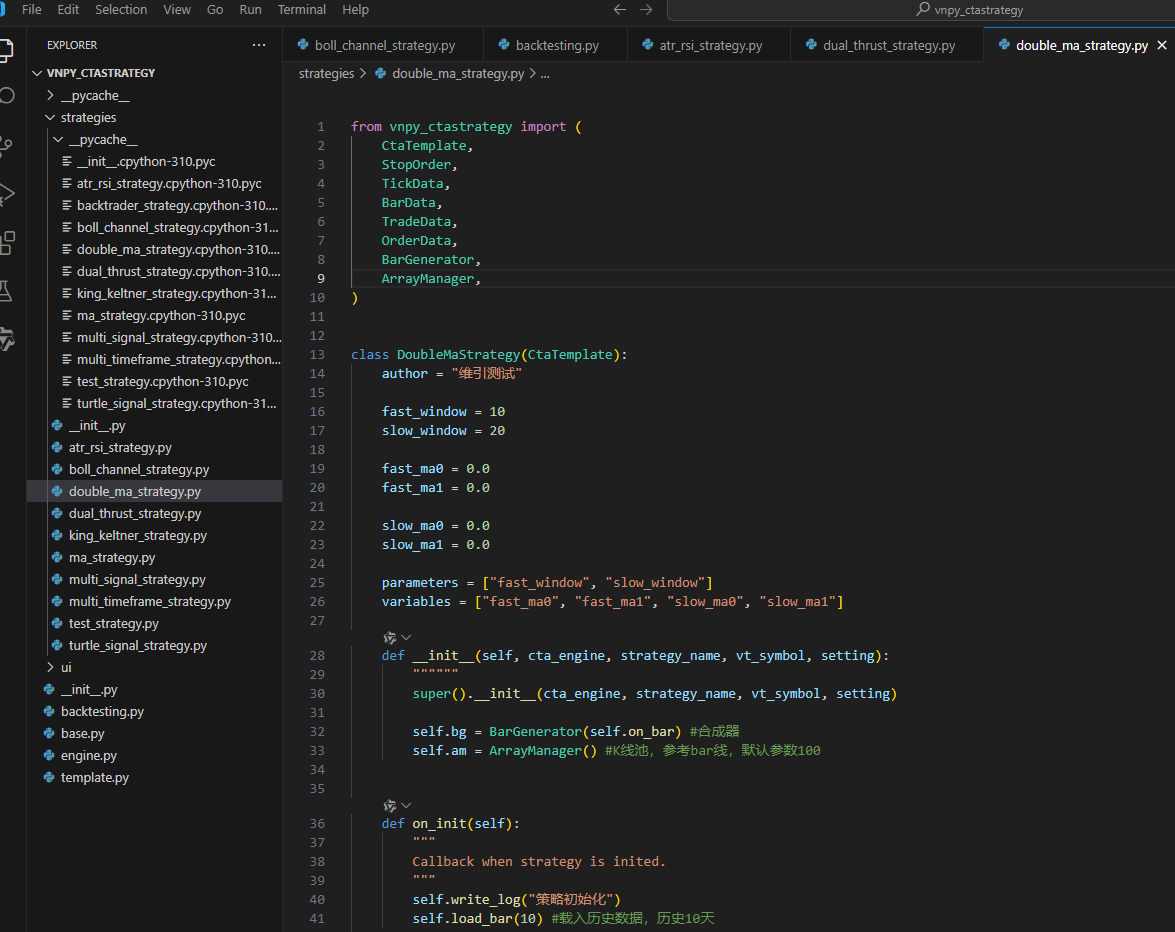The height and width of the screenshot is (932, 1175).
Task: Open the Search view in activity bar
Action: tap(6, 96)
